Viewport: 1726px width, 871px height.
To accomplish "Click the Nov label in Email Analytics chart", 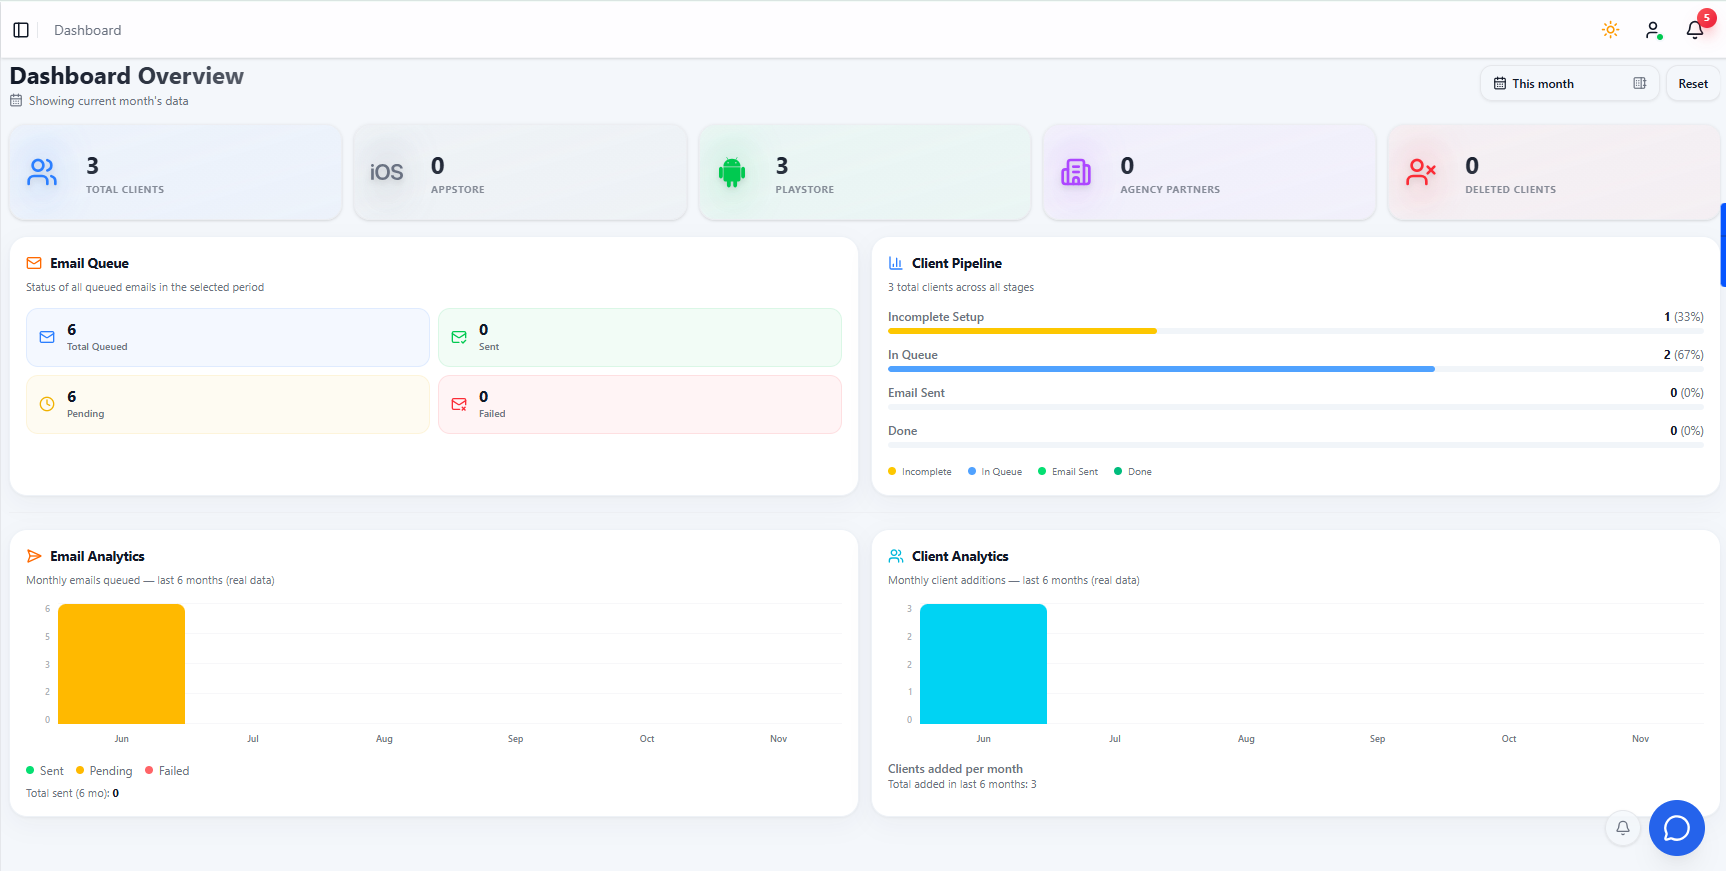I will pyautogui.click(x=779, y=739).
